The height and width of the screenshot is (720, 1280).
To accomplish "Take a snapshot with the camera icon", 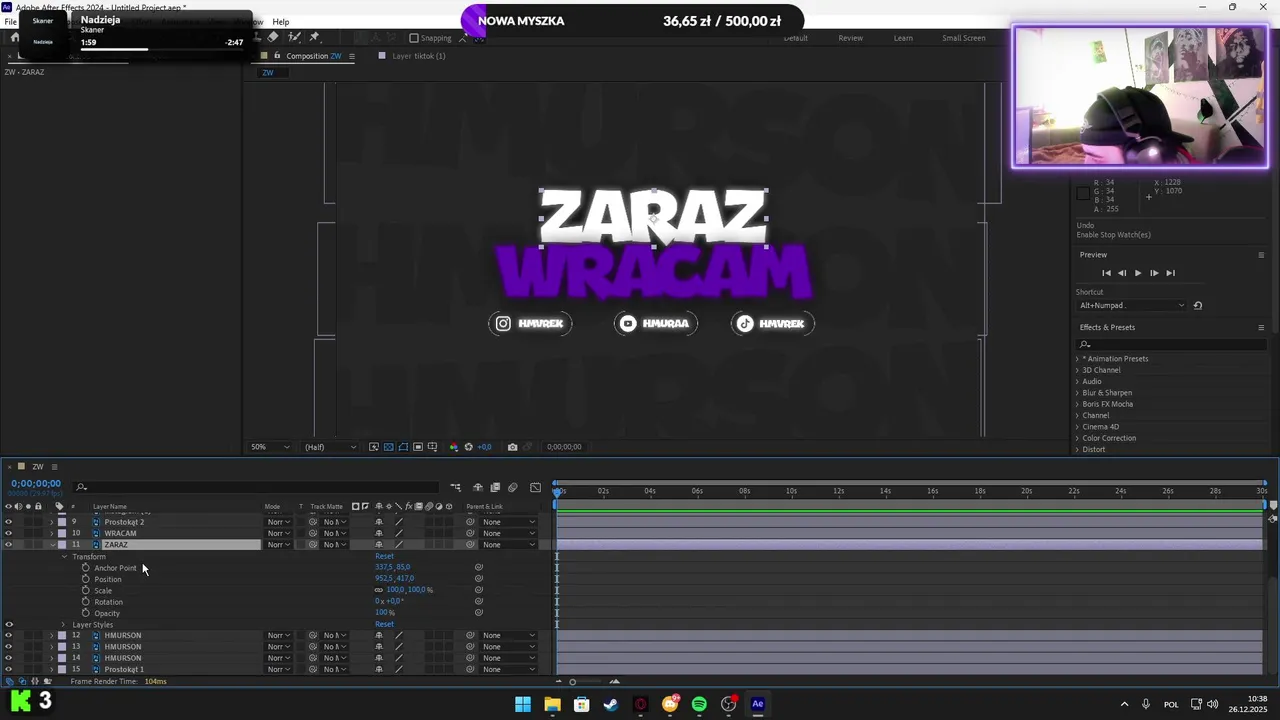I will click(x=513, y=447).
